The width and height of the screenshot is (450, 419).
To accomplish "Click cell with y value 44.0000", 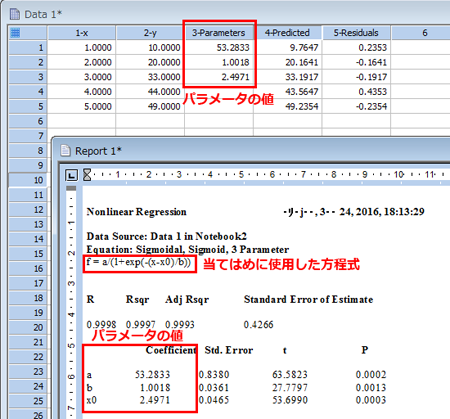I will 150,91.
